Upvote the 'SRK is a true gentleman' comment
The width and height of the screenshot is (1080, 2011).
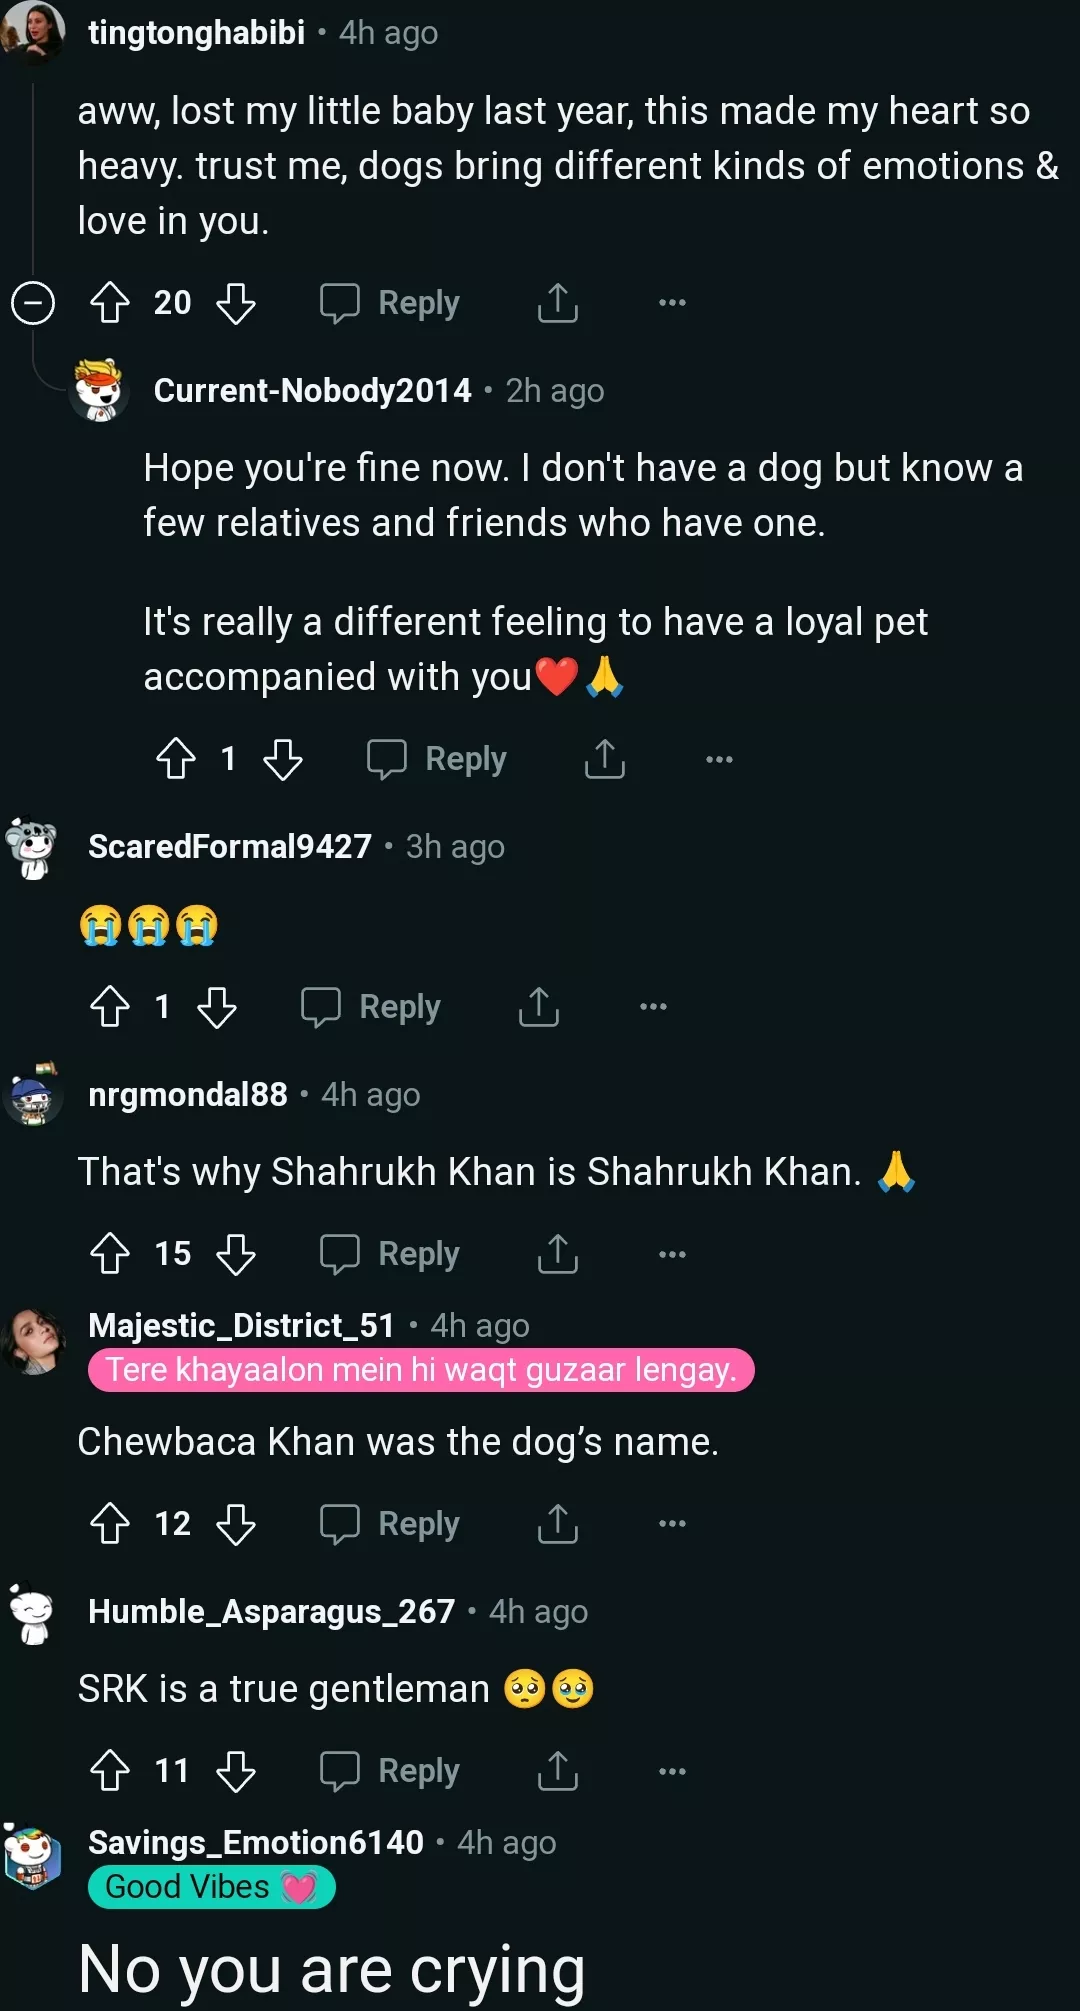click(110, 1770)
